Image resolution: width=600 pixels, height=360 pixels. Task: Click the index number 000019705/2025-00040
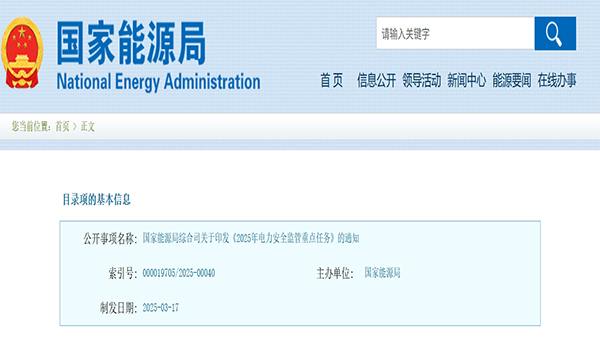point(179,273)
